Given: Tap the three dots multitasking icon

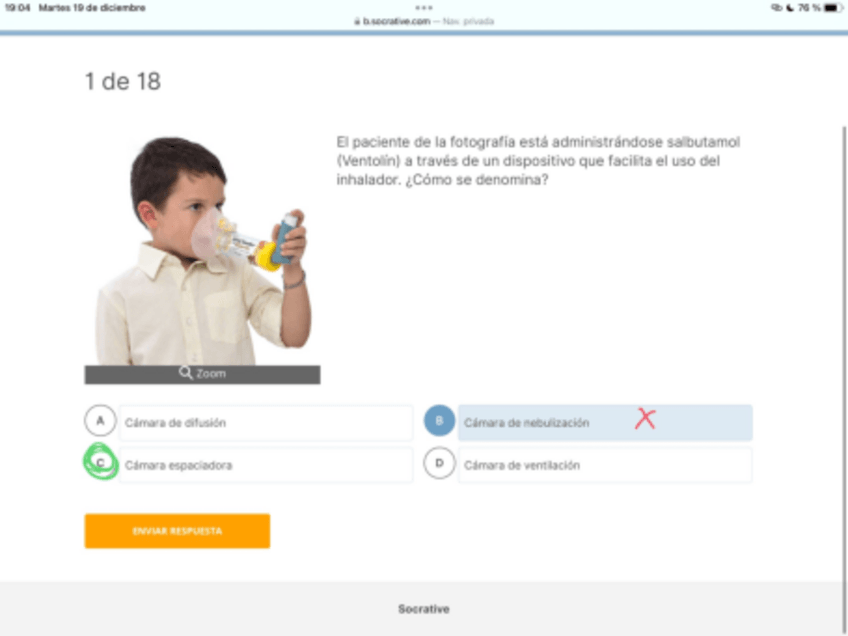Looking at the screenshot, I should pos(424,8).
